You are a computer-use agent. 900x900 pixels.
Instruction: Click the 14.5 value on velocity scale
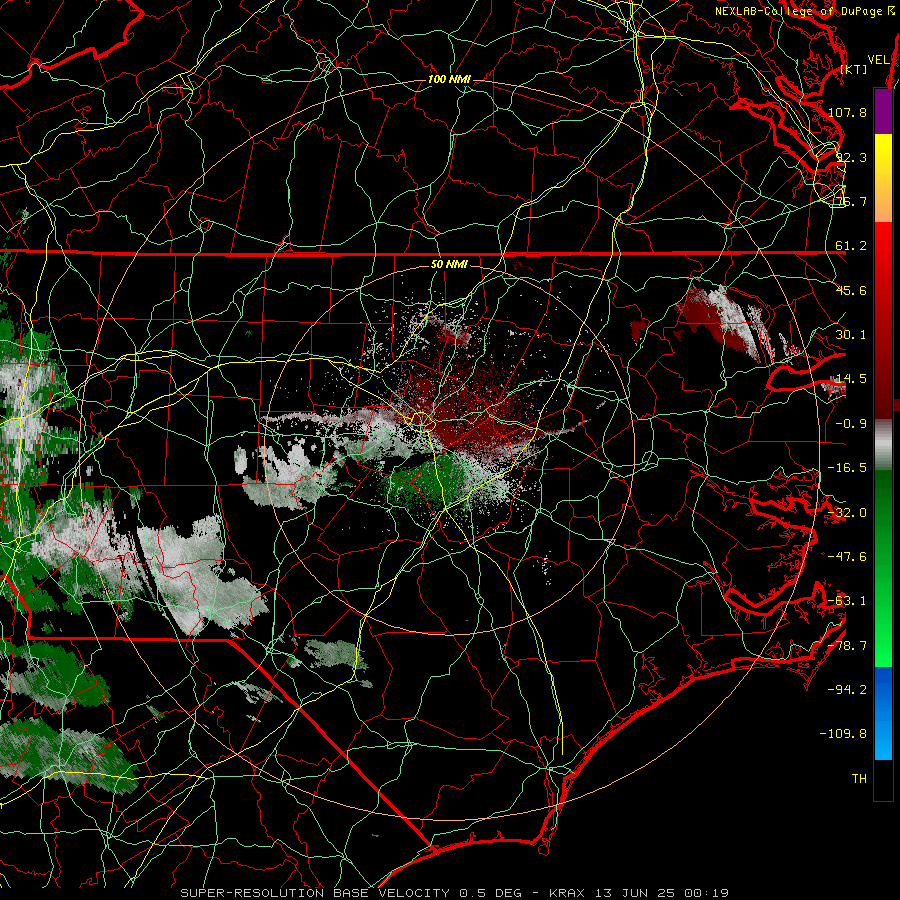tap(851, 379)
